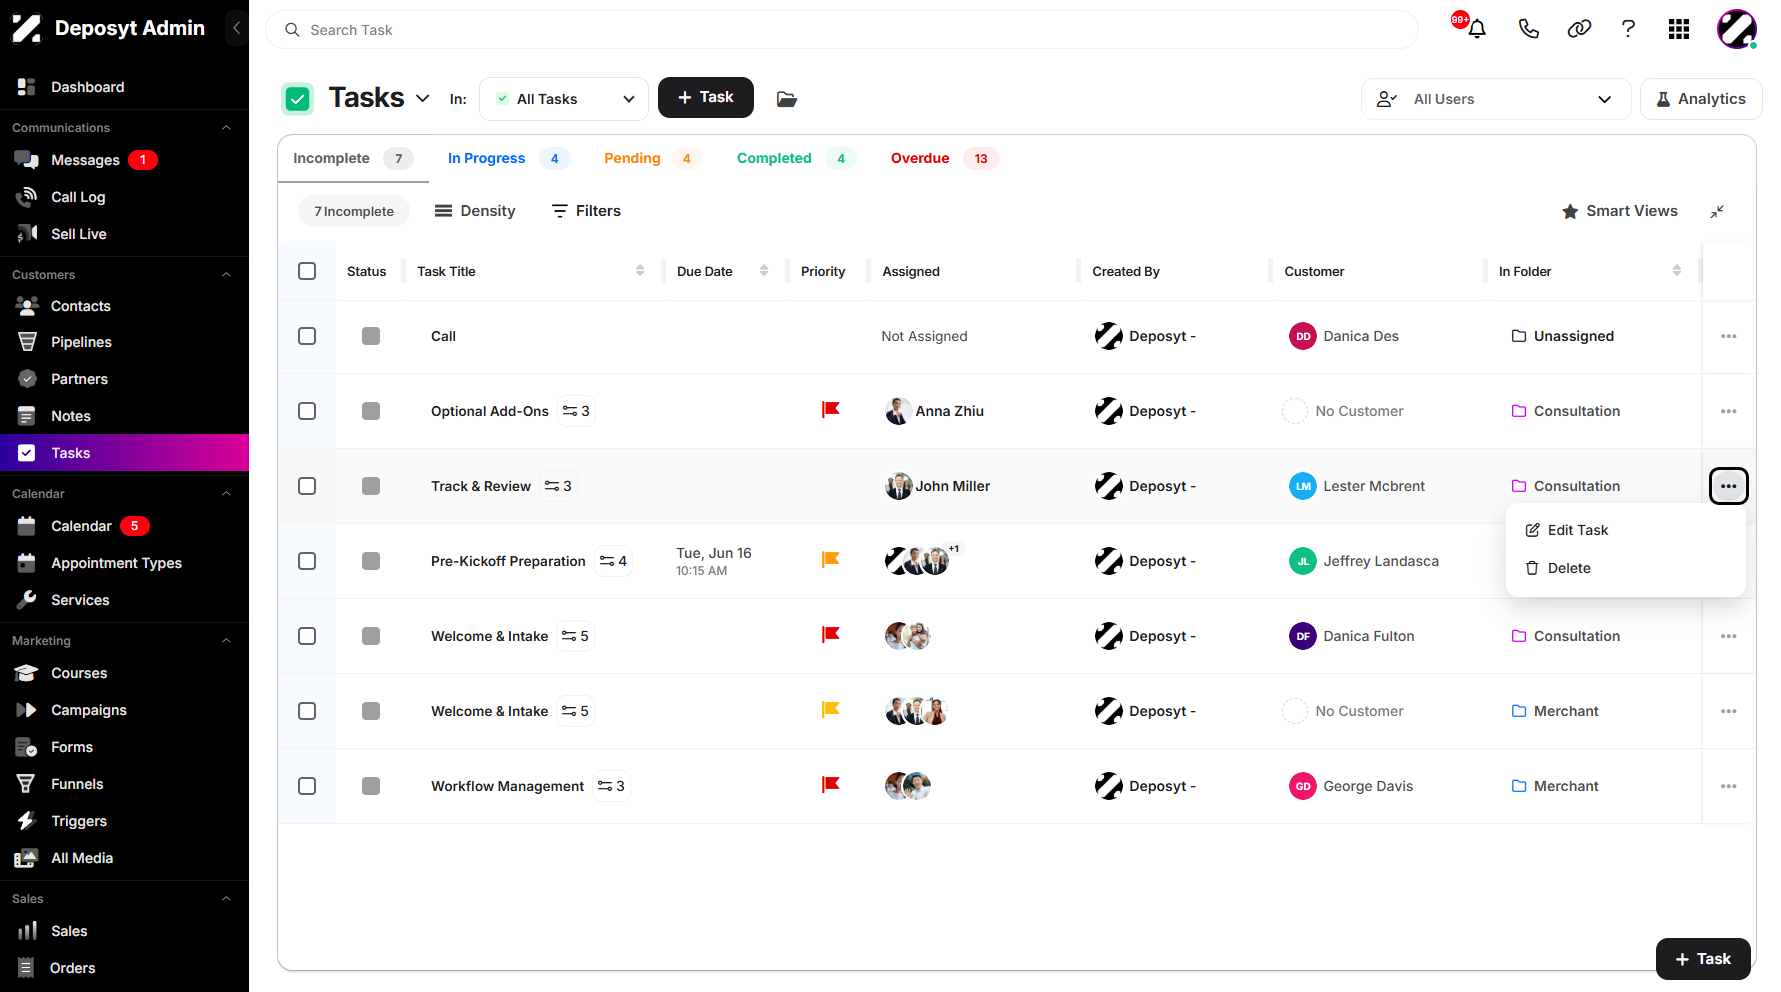This screenshot has width=1781, height=992.
Task: Toggle status box for Call task
Action: coord(371,336)
